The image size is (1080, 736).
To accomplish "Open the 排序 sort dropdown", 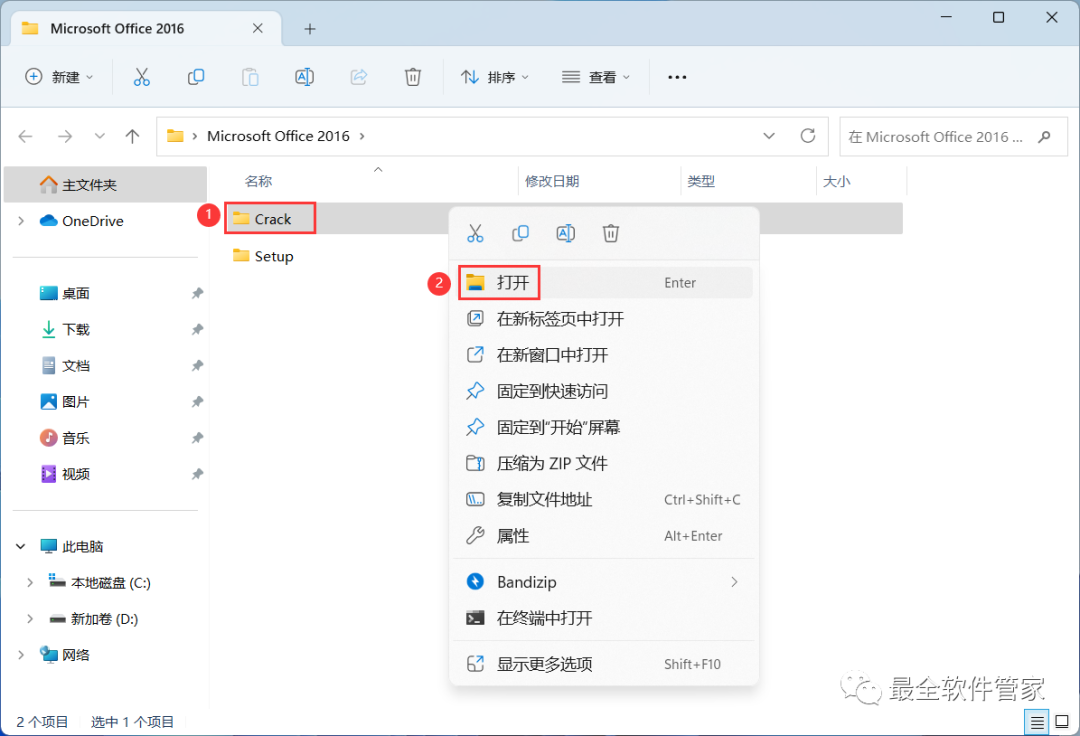I will pos(495,77).
